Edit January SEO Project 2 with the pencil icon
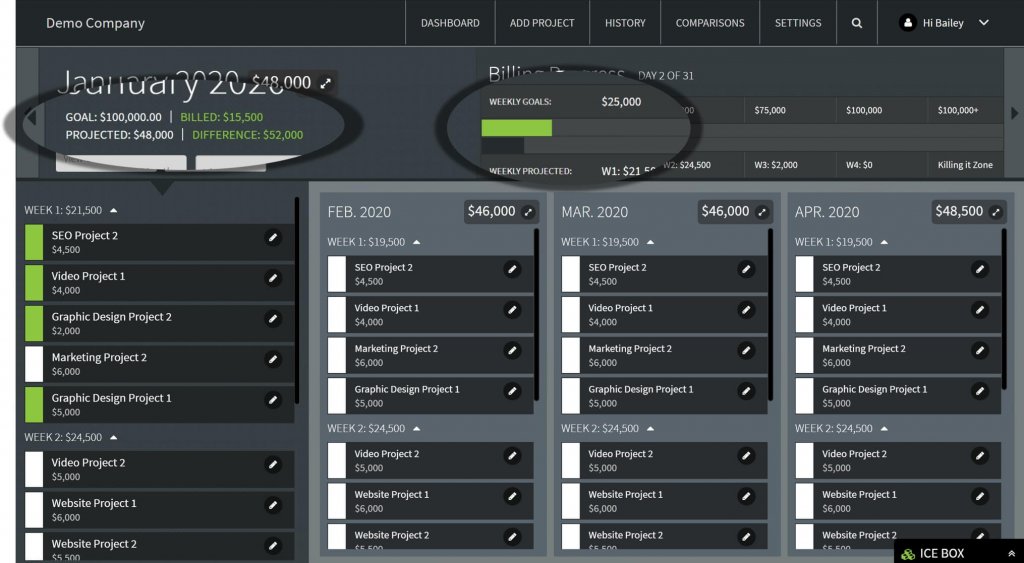 click(273, 238)
